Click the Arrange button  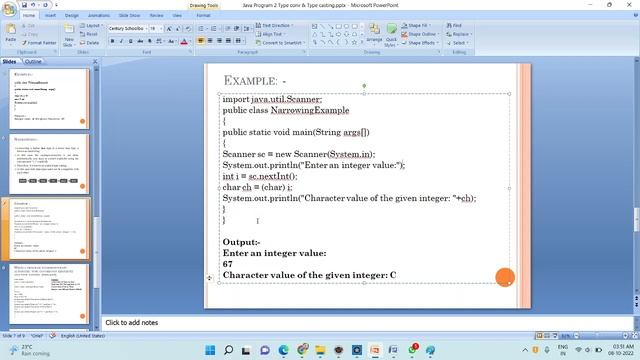374,33
